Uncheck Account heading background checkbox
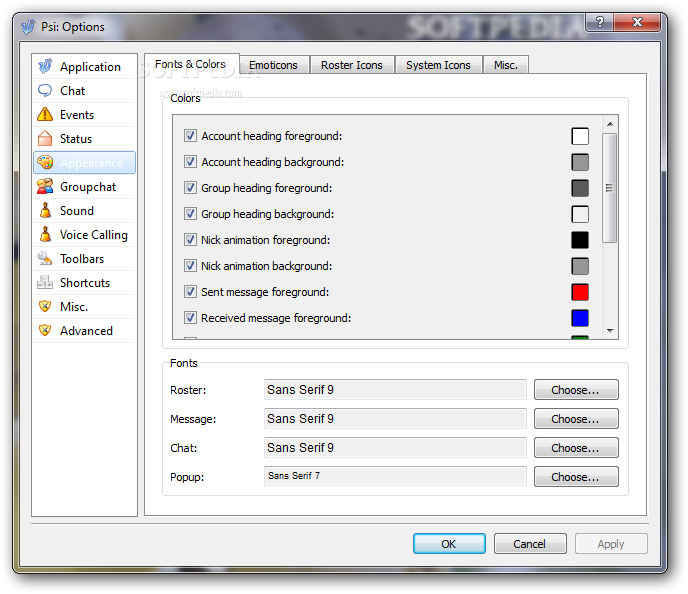The image size is (688, 594). tap(190, 161)
